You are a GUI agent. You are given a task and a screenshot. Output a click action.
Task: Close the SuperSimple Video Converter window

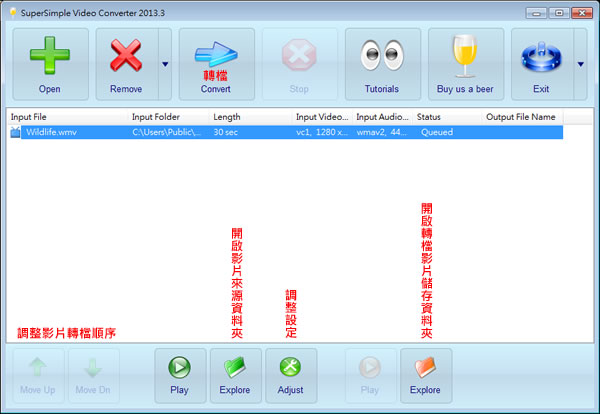[x=582, y=13]
